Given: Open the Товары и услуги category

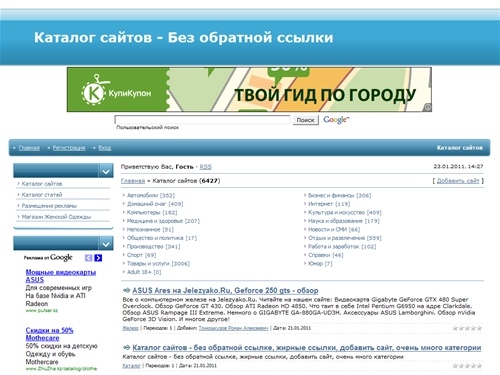Looking at the screenshot, I should [x=148, y=263].
